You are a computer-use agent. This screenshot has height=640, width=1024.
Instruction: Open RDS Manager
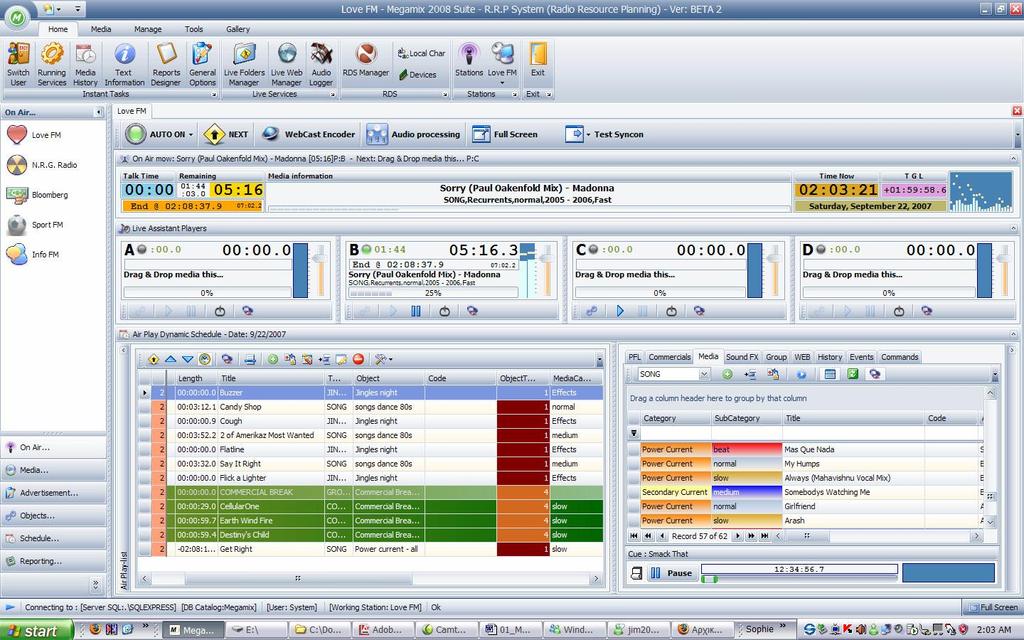pos(366,60)
